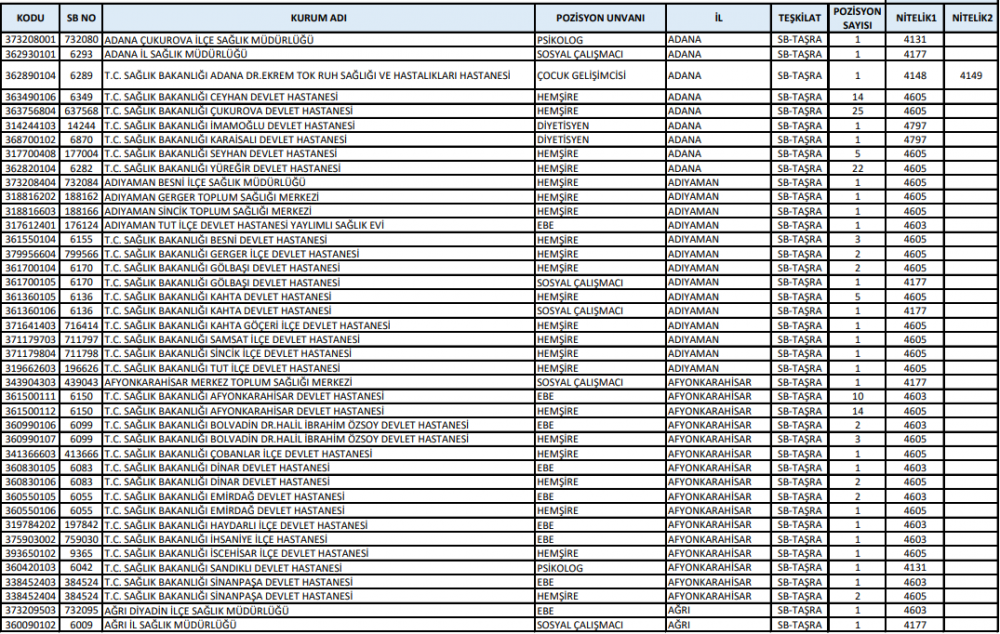Select ADANA İL SAĞLIK MÜDÜRLÜĞÜ cell
This screenshot has height=634, width=1000.
pyautogui.click(x=318, y=54)
